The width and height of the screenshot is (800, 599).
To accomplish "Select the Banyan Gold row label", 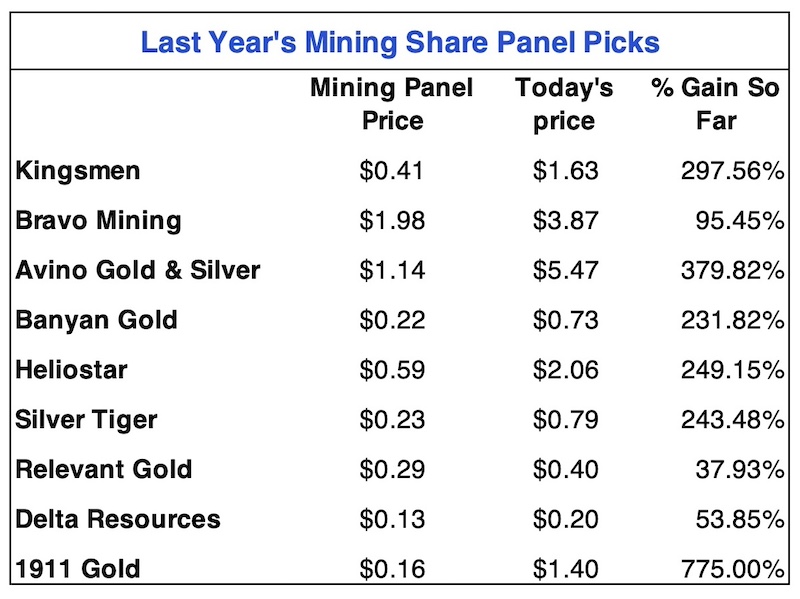I will click(96, 320).
